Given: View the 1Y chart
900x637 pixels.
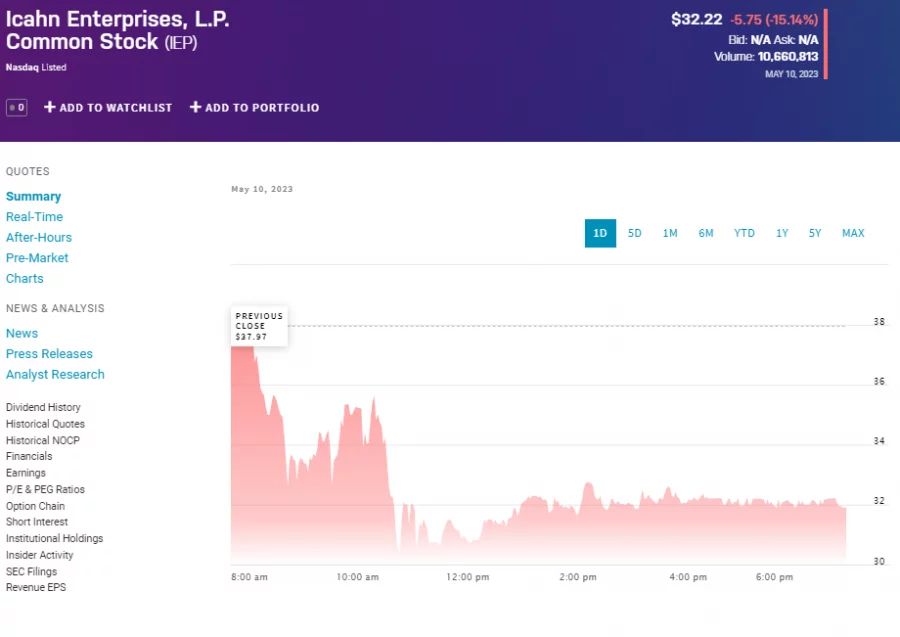Looking at the screenshot, I should pyautogui.click(x=782, y=232).
